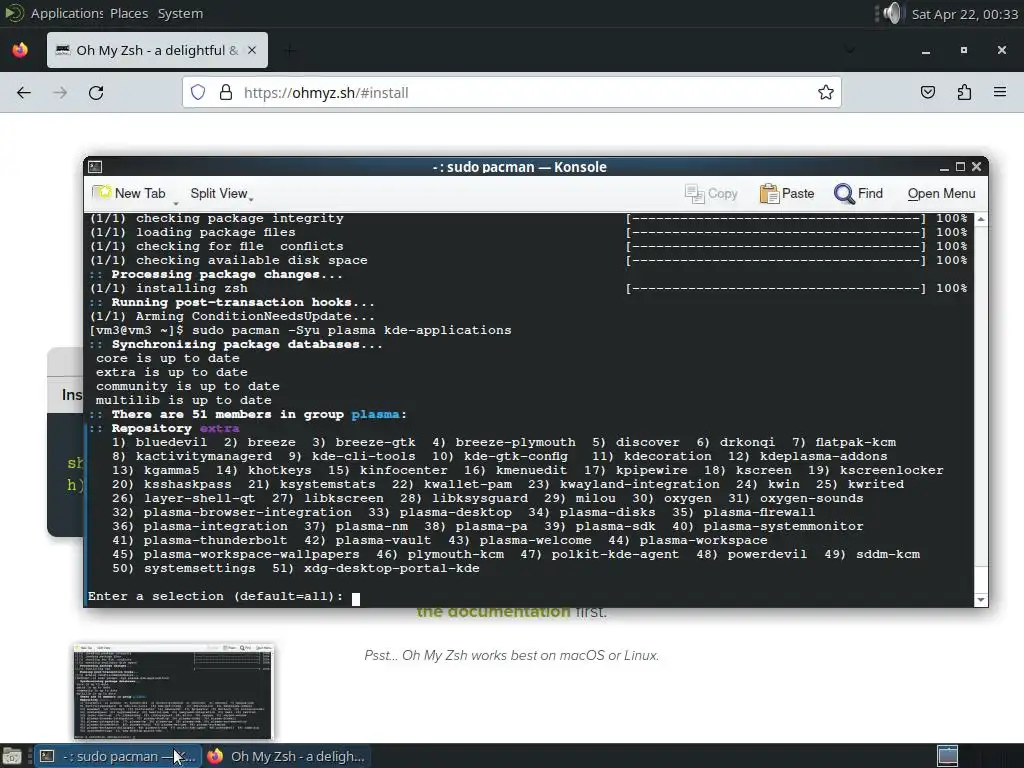The image size is (1024, 768).
Task: Close the Oh My Zsh browser tab
Action: [251, 50]
